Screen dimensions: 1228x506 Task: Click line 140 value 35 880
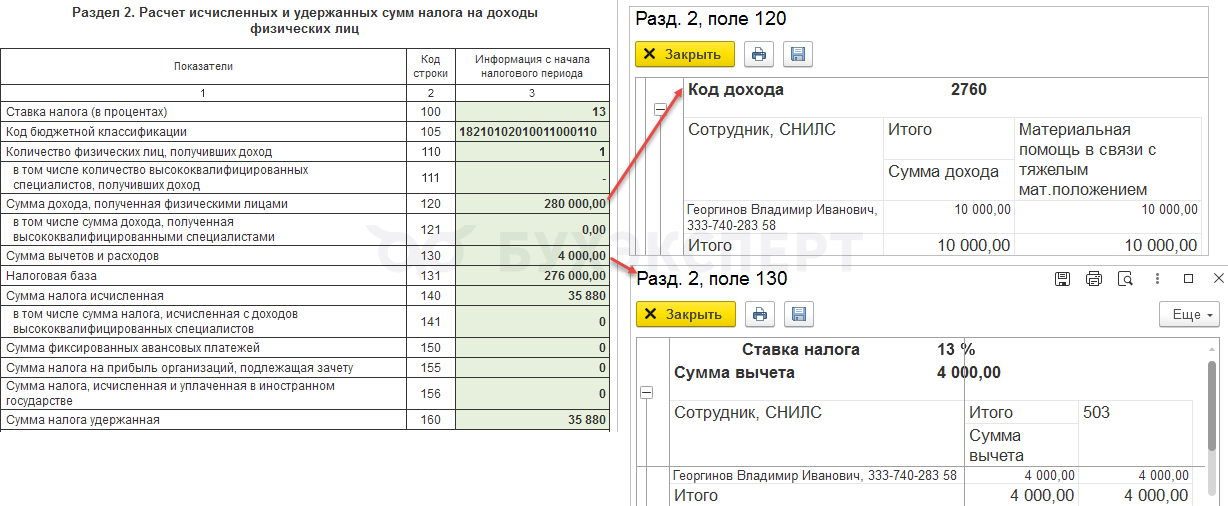click(532, 296)
